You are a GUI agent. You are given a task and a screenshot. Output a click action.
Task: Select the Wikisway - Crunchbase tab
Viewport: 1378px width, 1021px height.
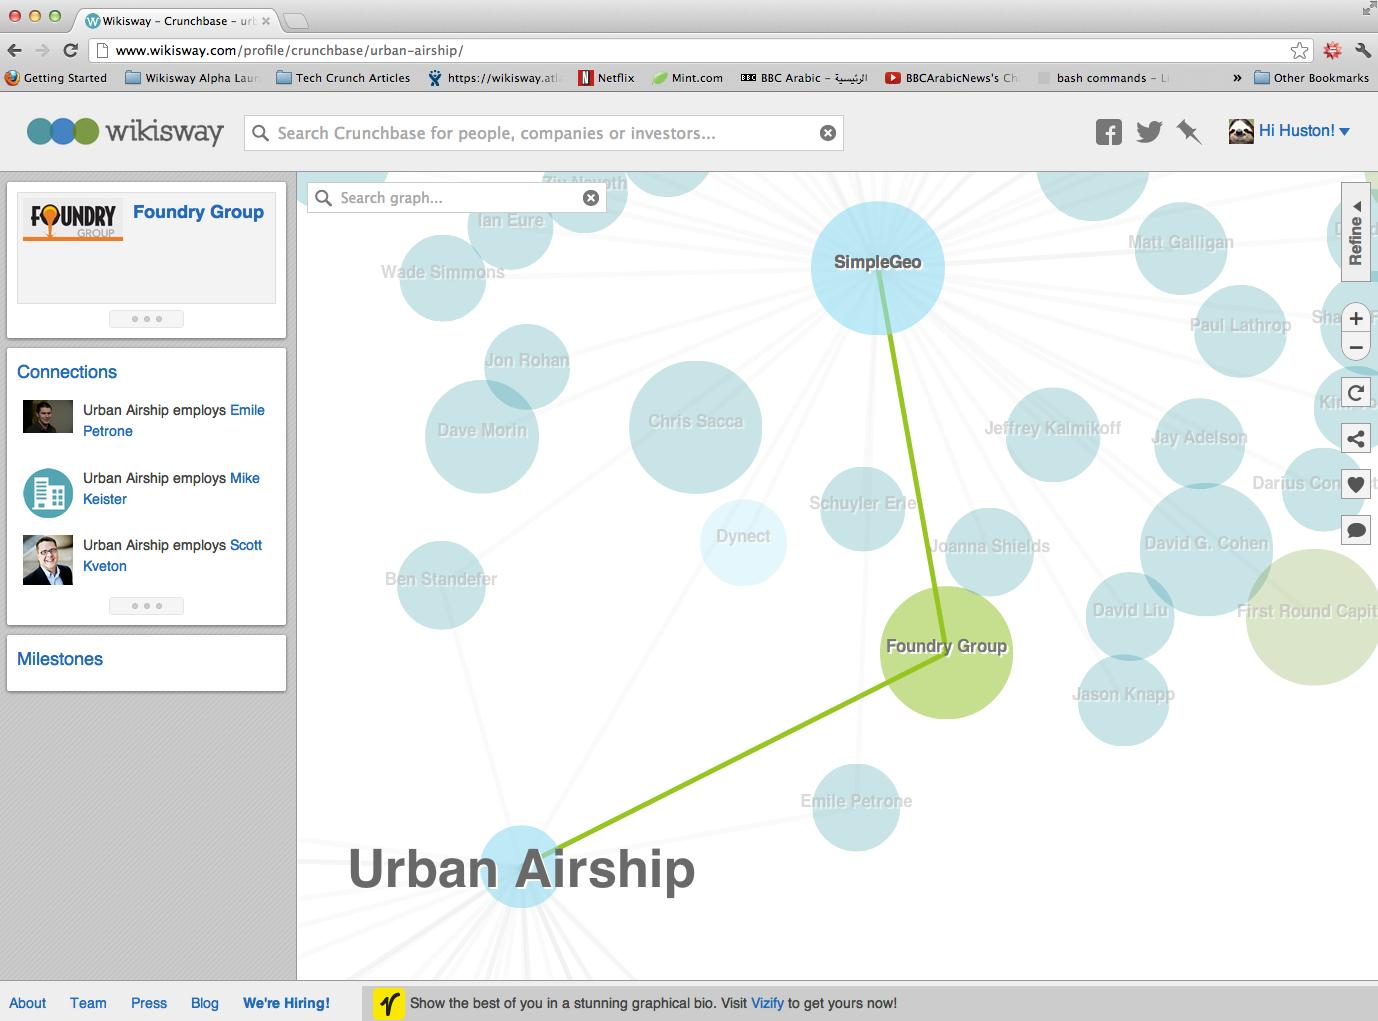click(x=178, y=21)
